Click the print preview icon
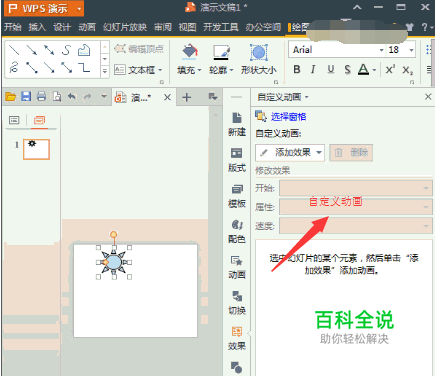Image resolution: width=435 pixels, height=376 pixels. (x=57, y=97)
